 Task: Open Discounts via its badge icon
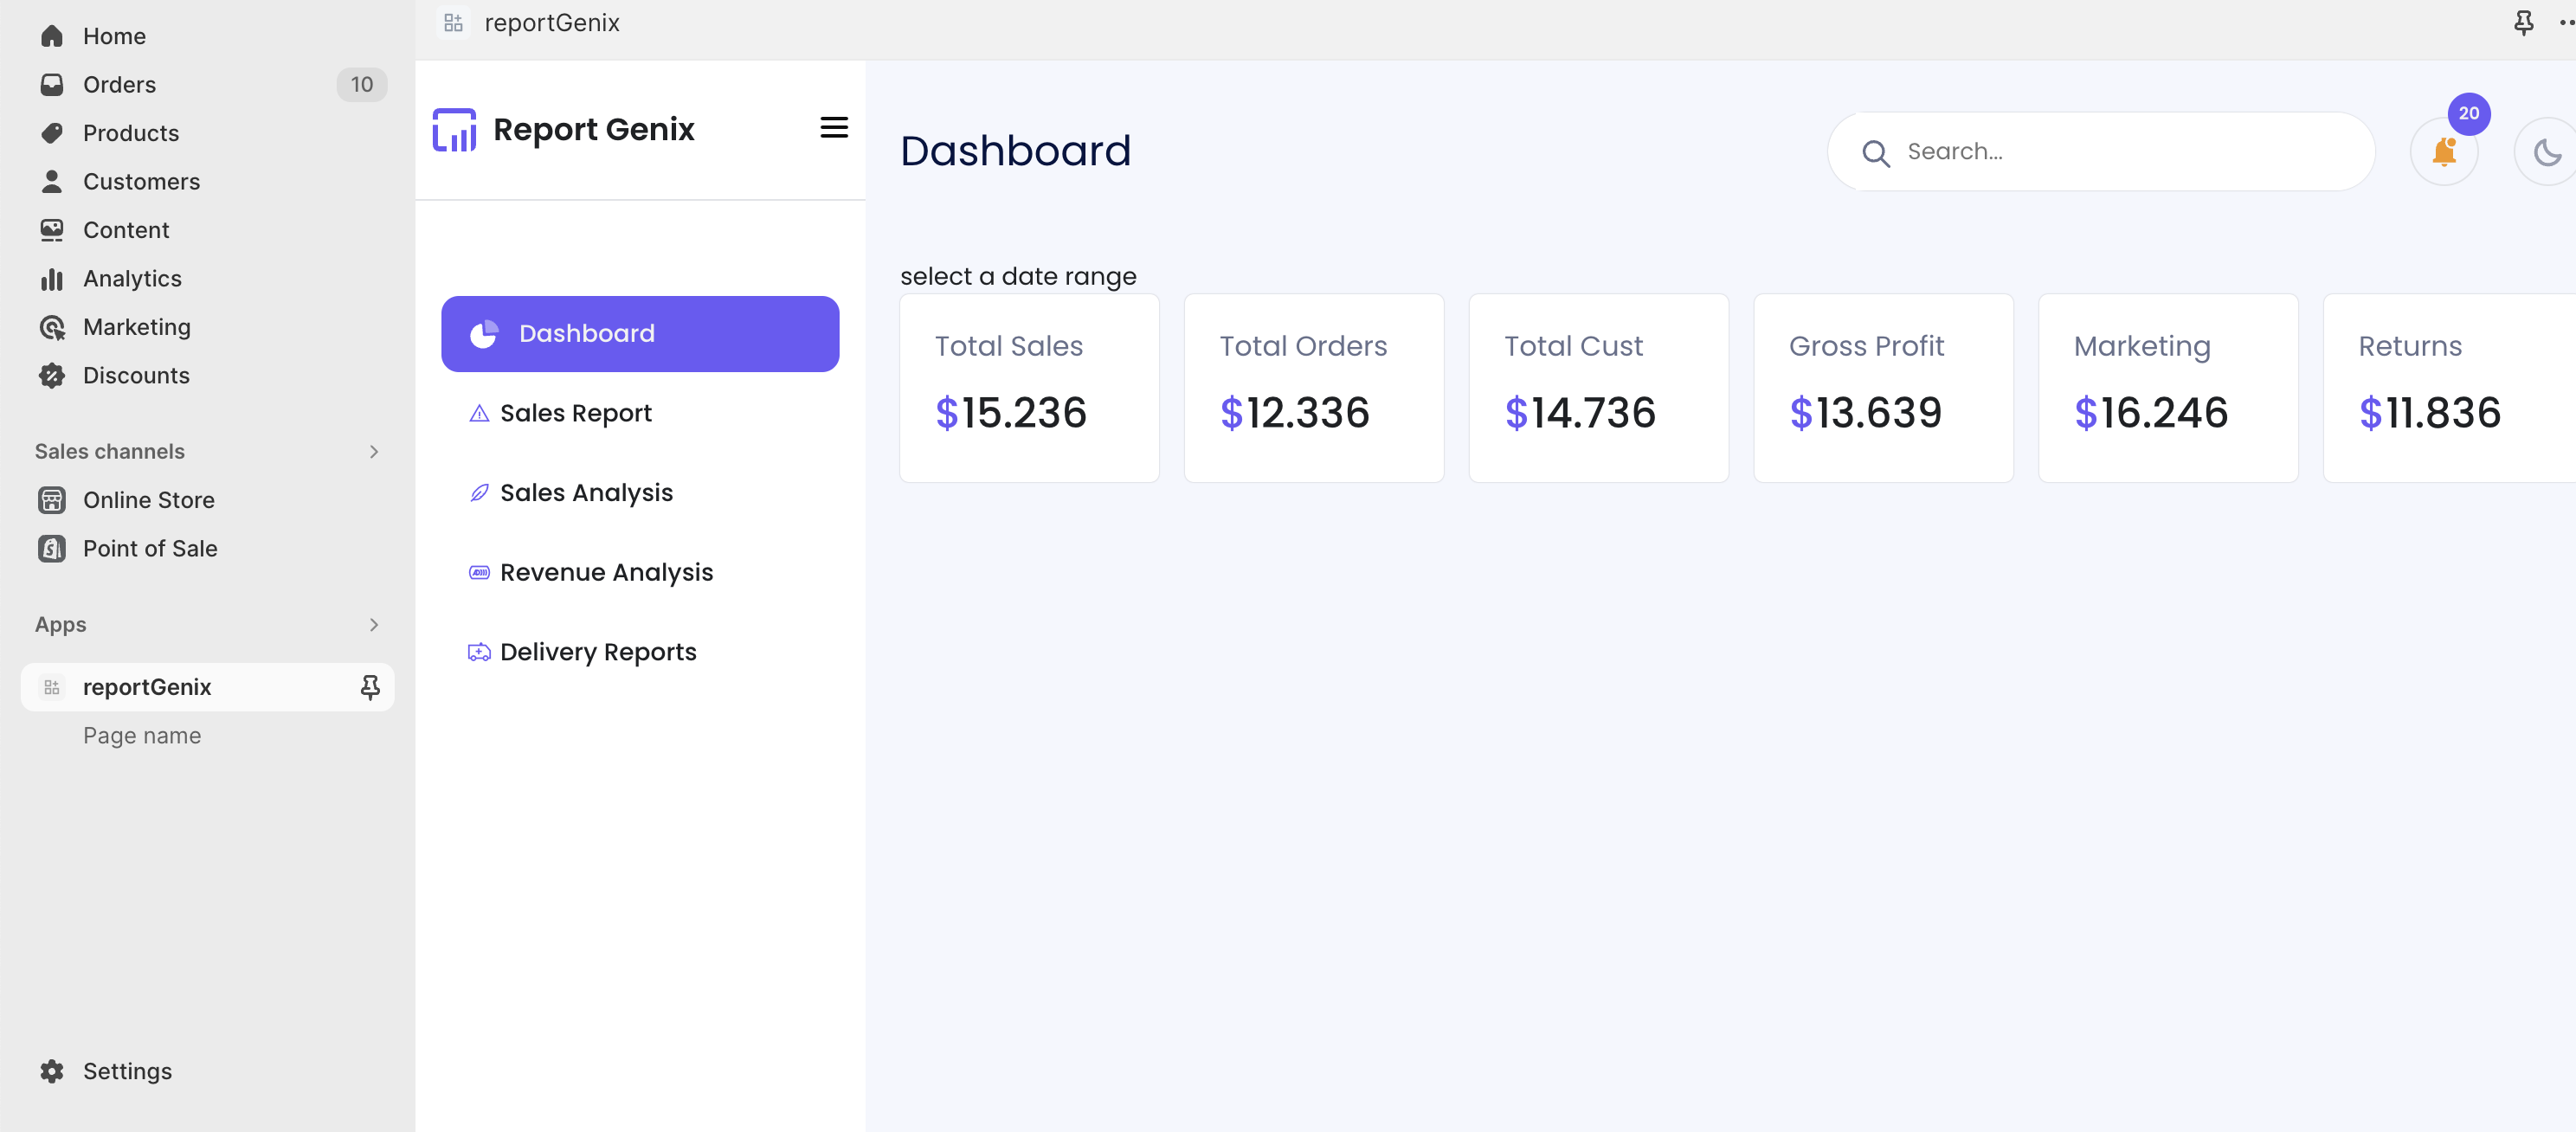pos(52,376)
